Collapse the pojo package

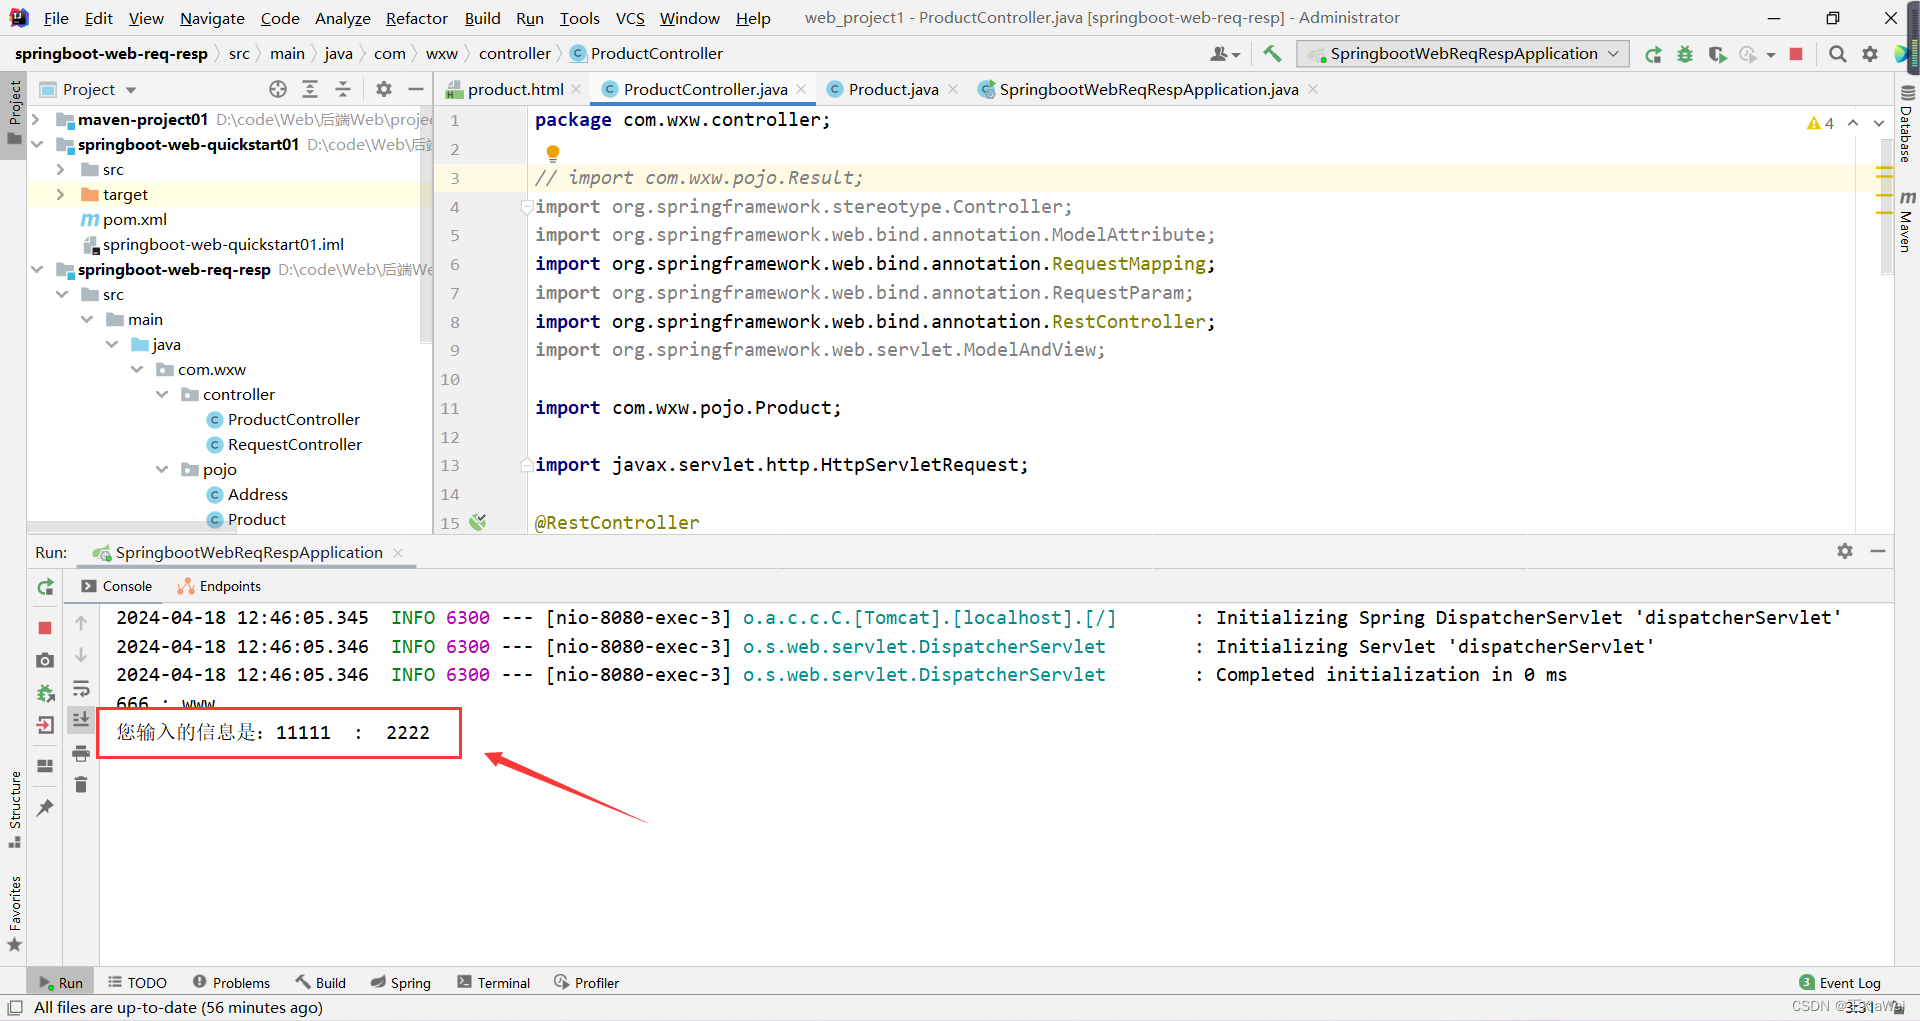pyautogui.click(x=162, y=470)
